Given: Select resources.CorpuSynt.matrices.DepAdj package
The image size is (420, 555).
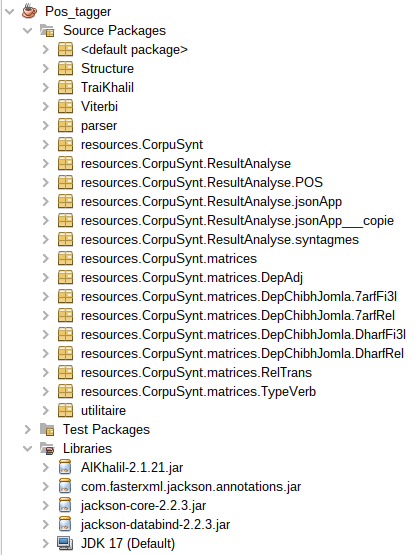Looking at the screenshot, I should click(192, 278).
